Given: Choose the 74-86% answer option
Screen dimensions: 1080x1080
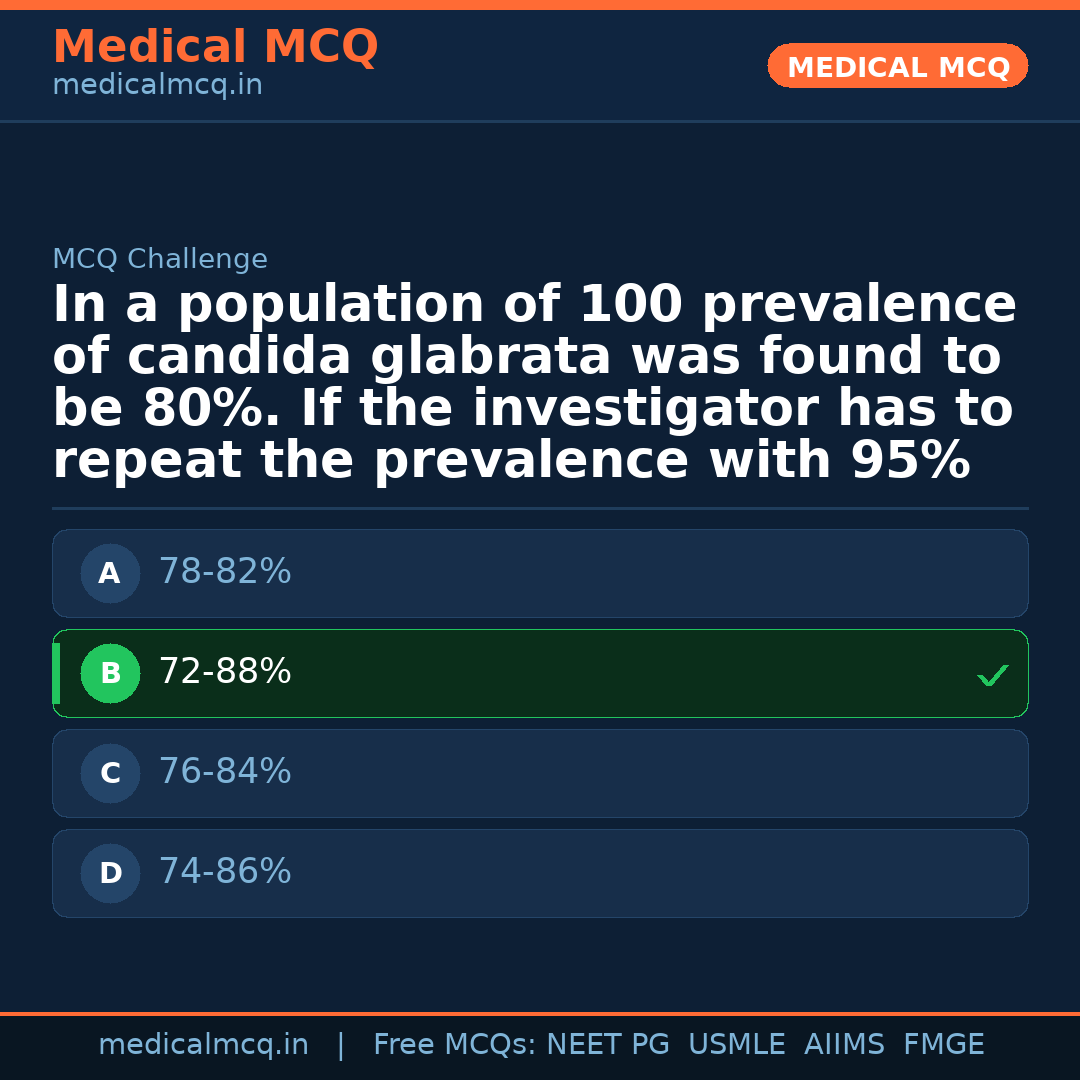Looking at the screenshot, I should click(x=540, y=874).
